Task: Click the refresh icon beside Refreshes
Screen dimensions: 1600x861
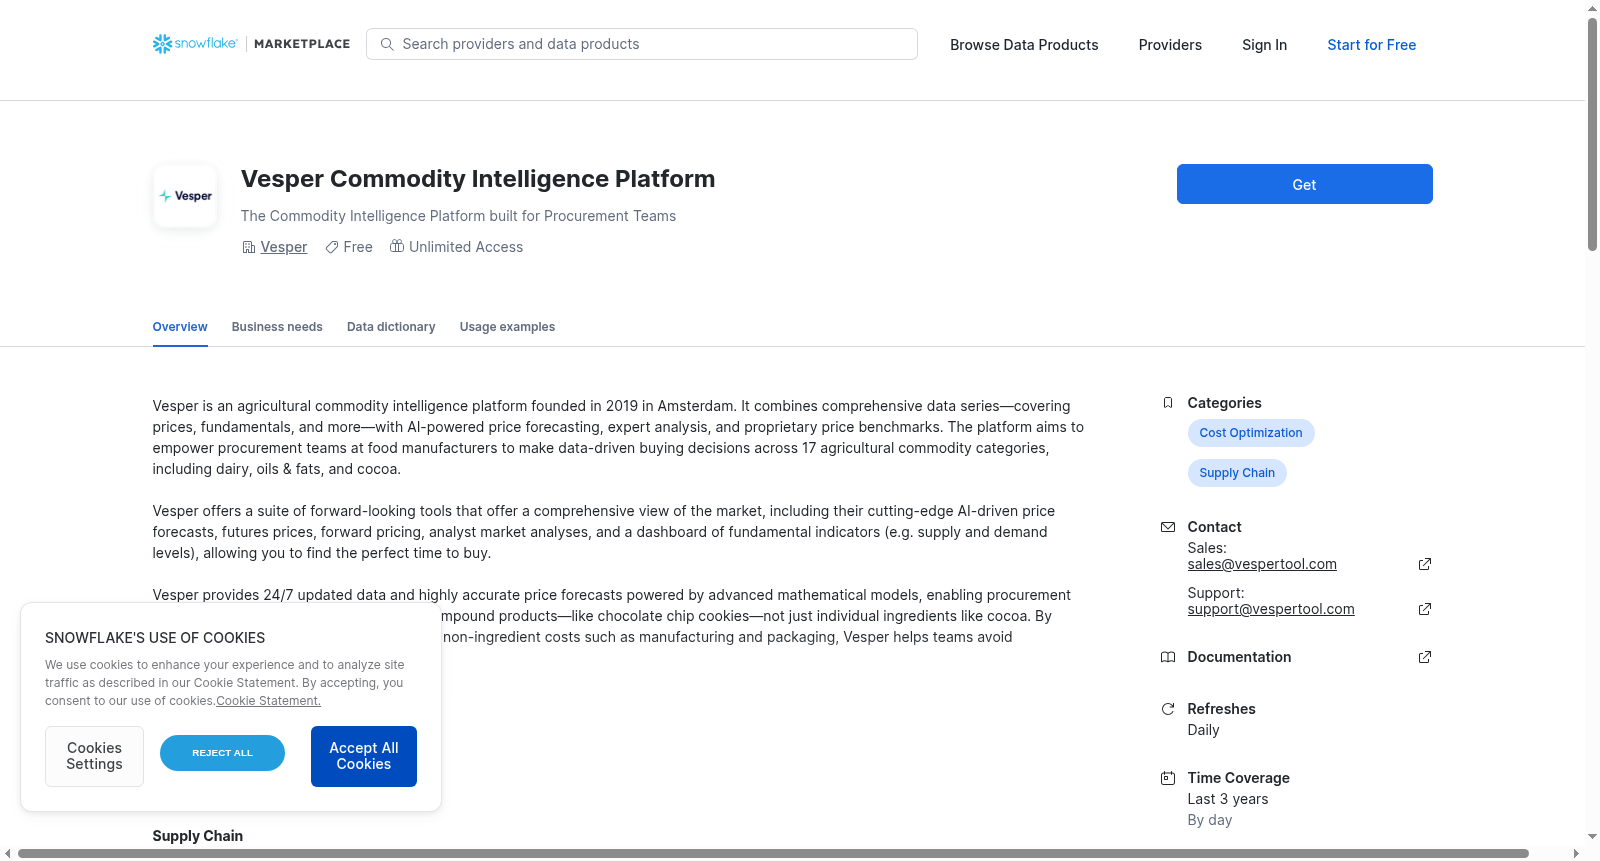Action: [x=1168, y=709]
